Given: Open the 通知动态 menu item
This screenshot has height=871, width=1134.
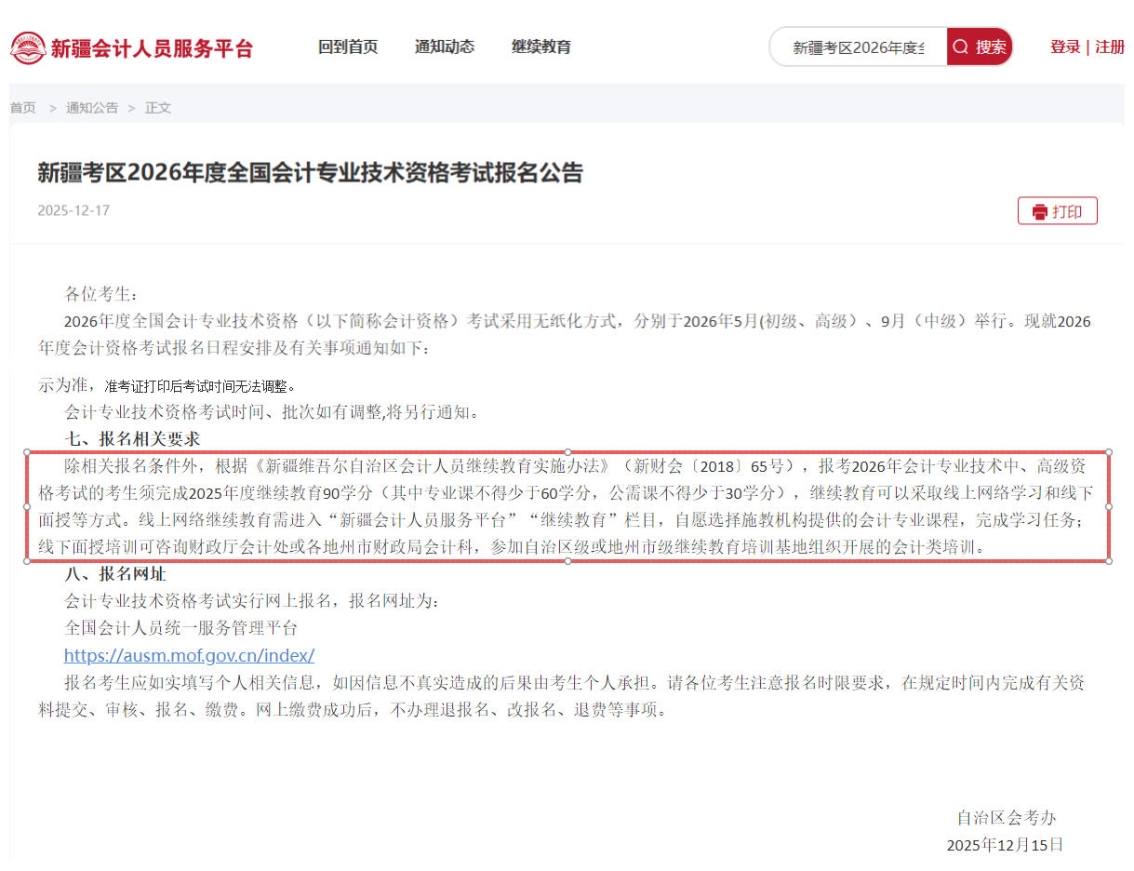Looking at the screenshot, I should pos(444,47).
